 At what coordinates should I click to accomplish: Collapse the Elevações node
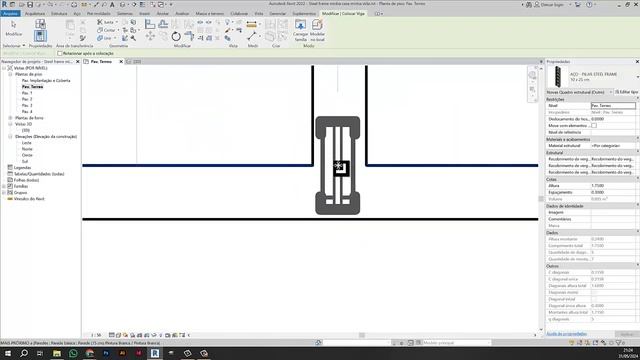(x=10, y=137)
